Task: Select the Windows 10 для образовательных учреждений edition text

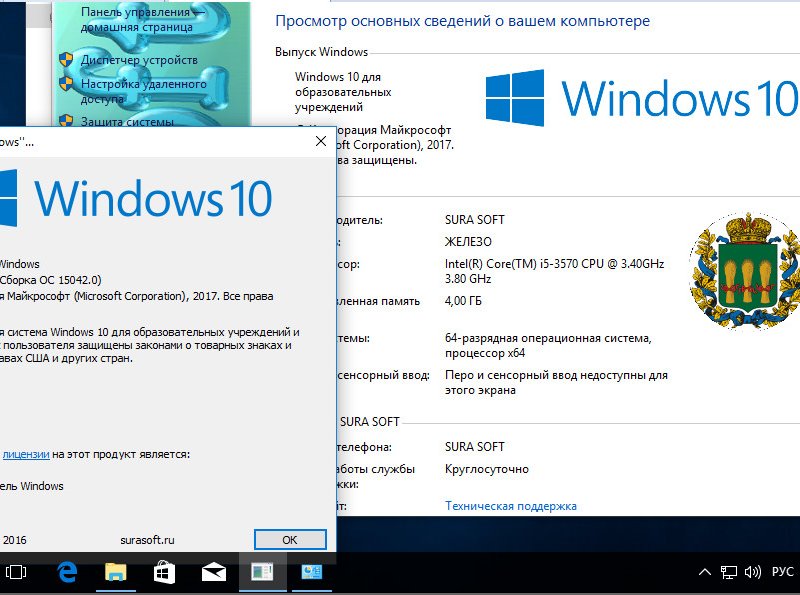Action: click(343, 92)
